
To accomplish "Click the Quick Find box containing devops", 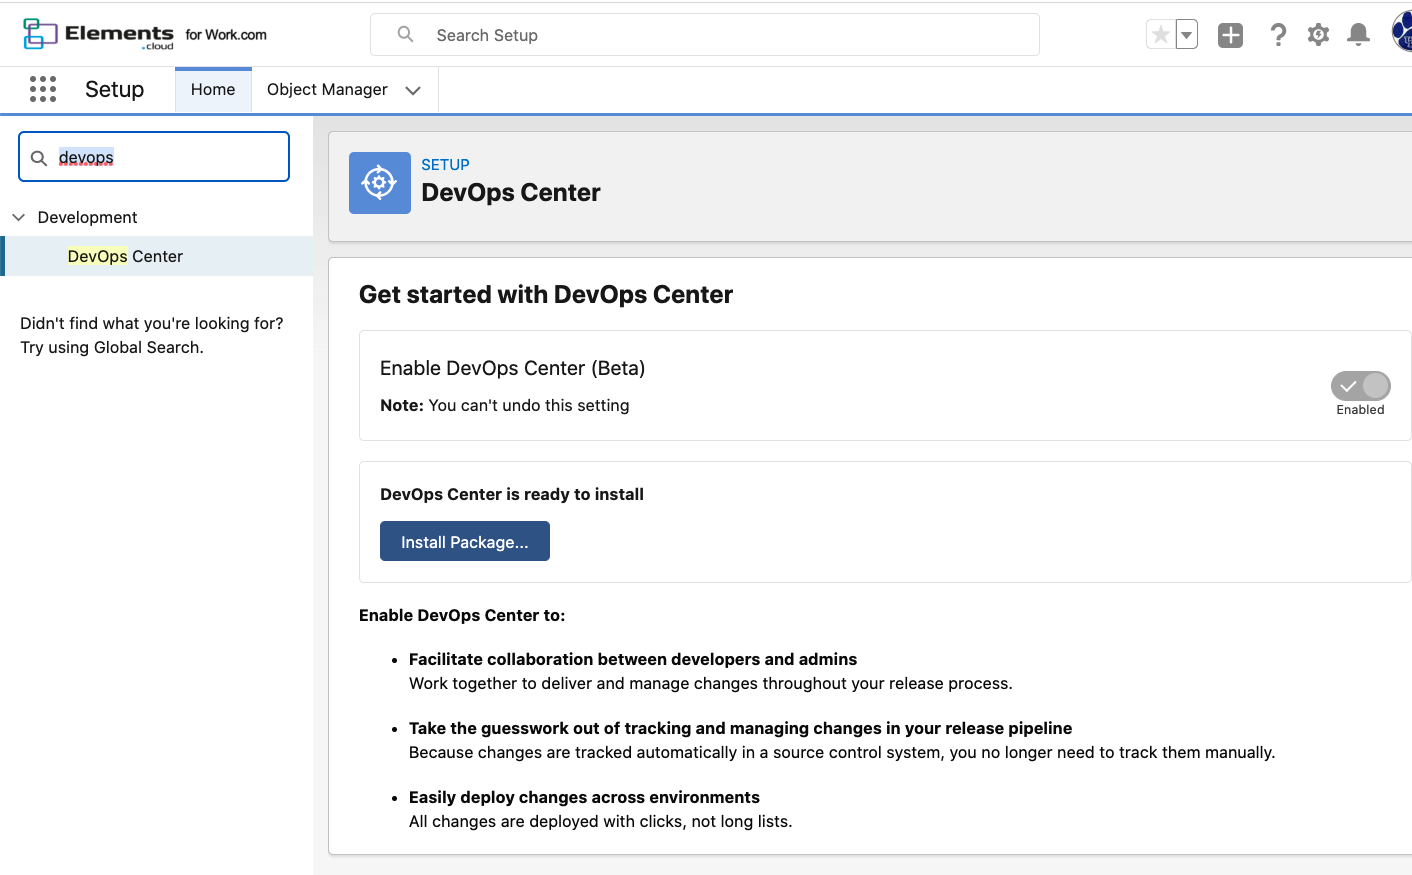I will pyautogui.click(x=154, y=157).
